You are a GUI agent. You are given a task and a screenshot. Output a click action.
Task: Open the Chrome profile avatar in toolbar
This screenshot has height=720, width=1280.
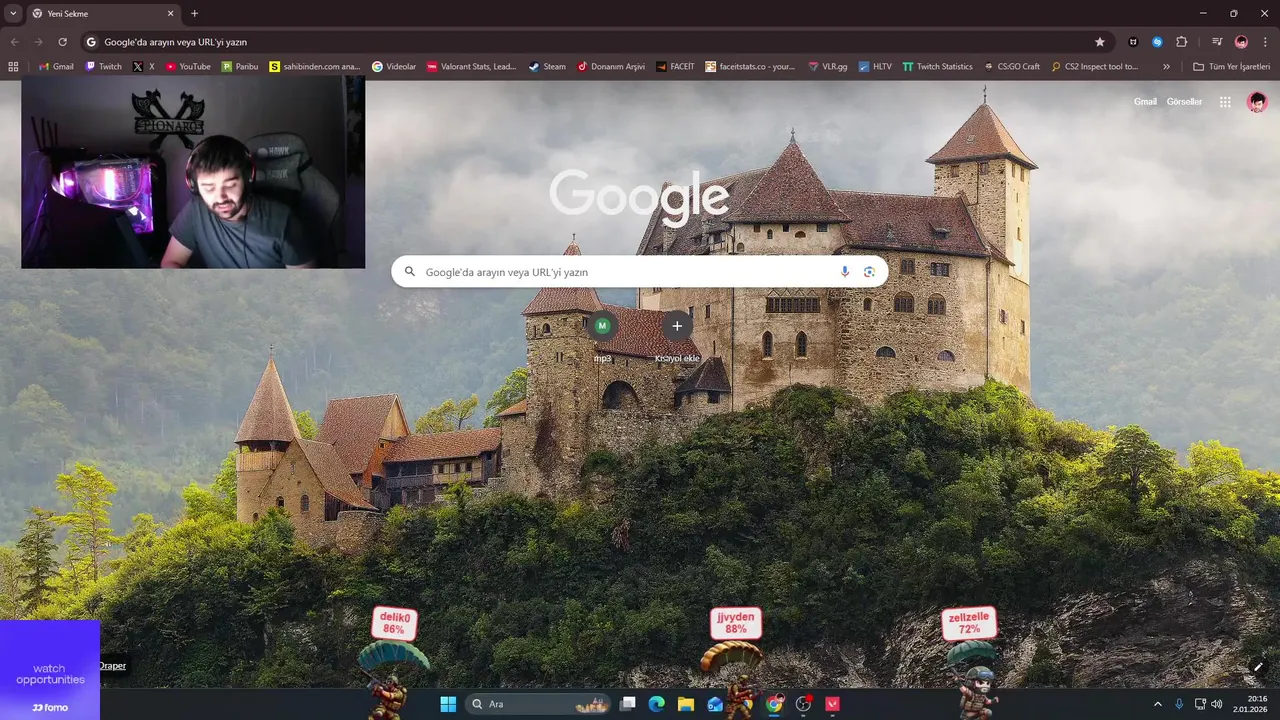[1241, 42]
